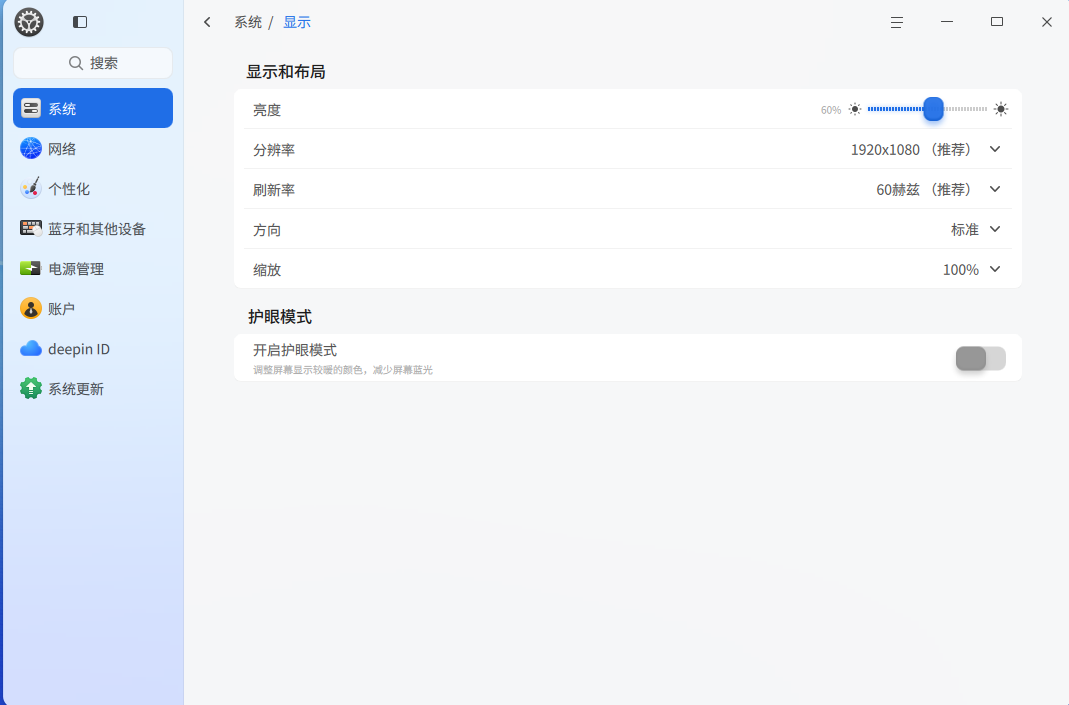Go back with the left arrow
Viewport: 1069px width, 705px height.
click(207, 21)
